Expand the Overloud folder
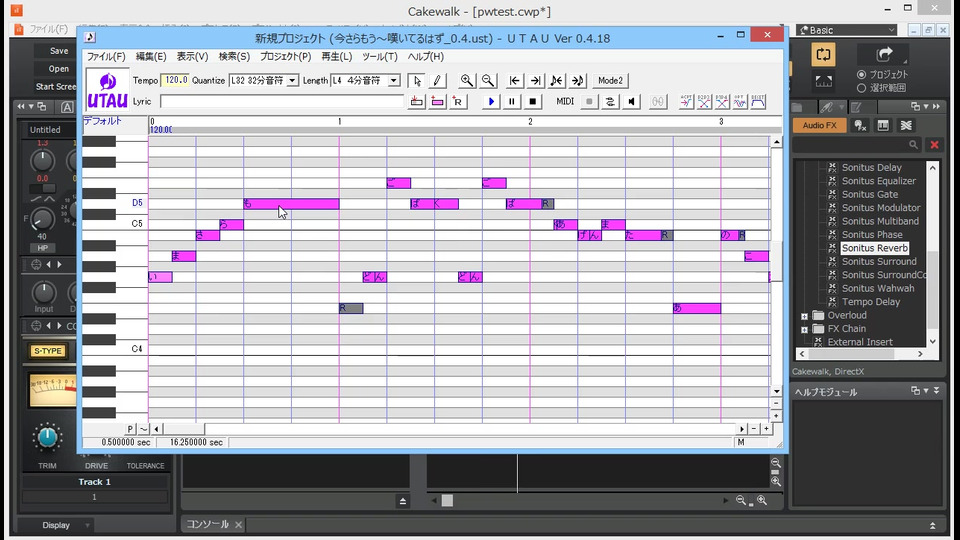The image size is (960, 540). coord(804,316)
